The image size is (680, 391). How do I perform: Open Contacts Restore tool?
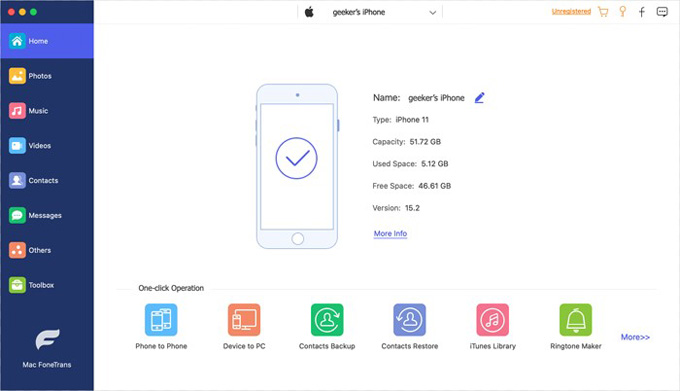click(x=410, y=327)
